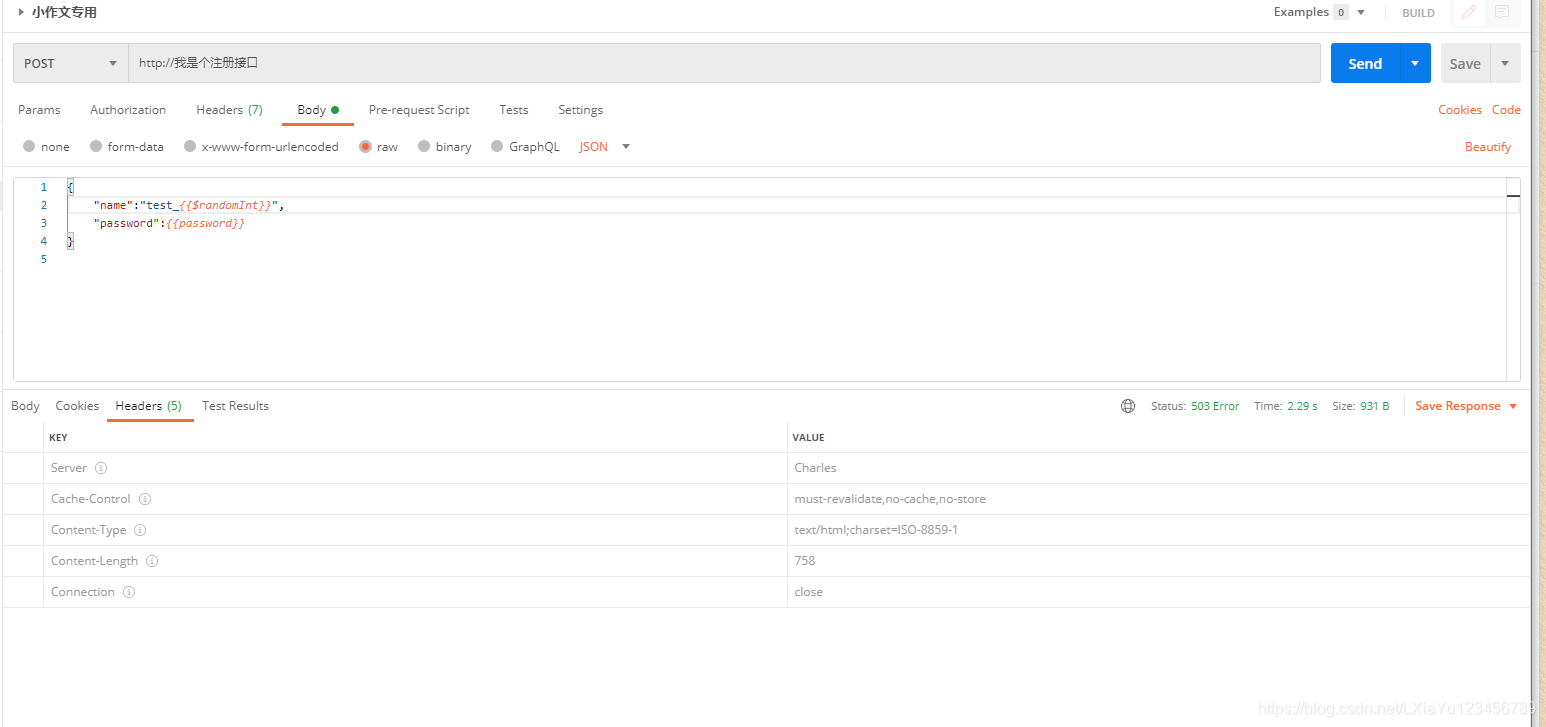This screenshot has width=1546, height=727.
Task: Click the info icon next to Connection
Action: pos(129,592)
